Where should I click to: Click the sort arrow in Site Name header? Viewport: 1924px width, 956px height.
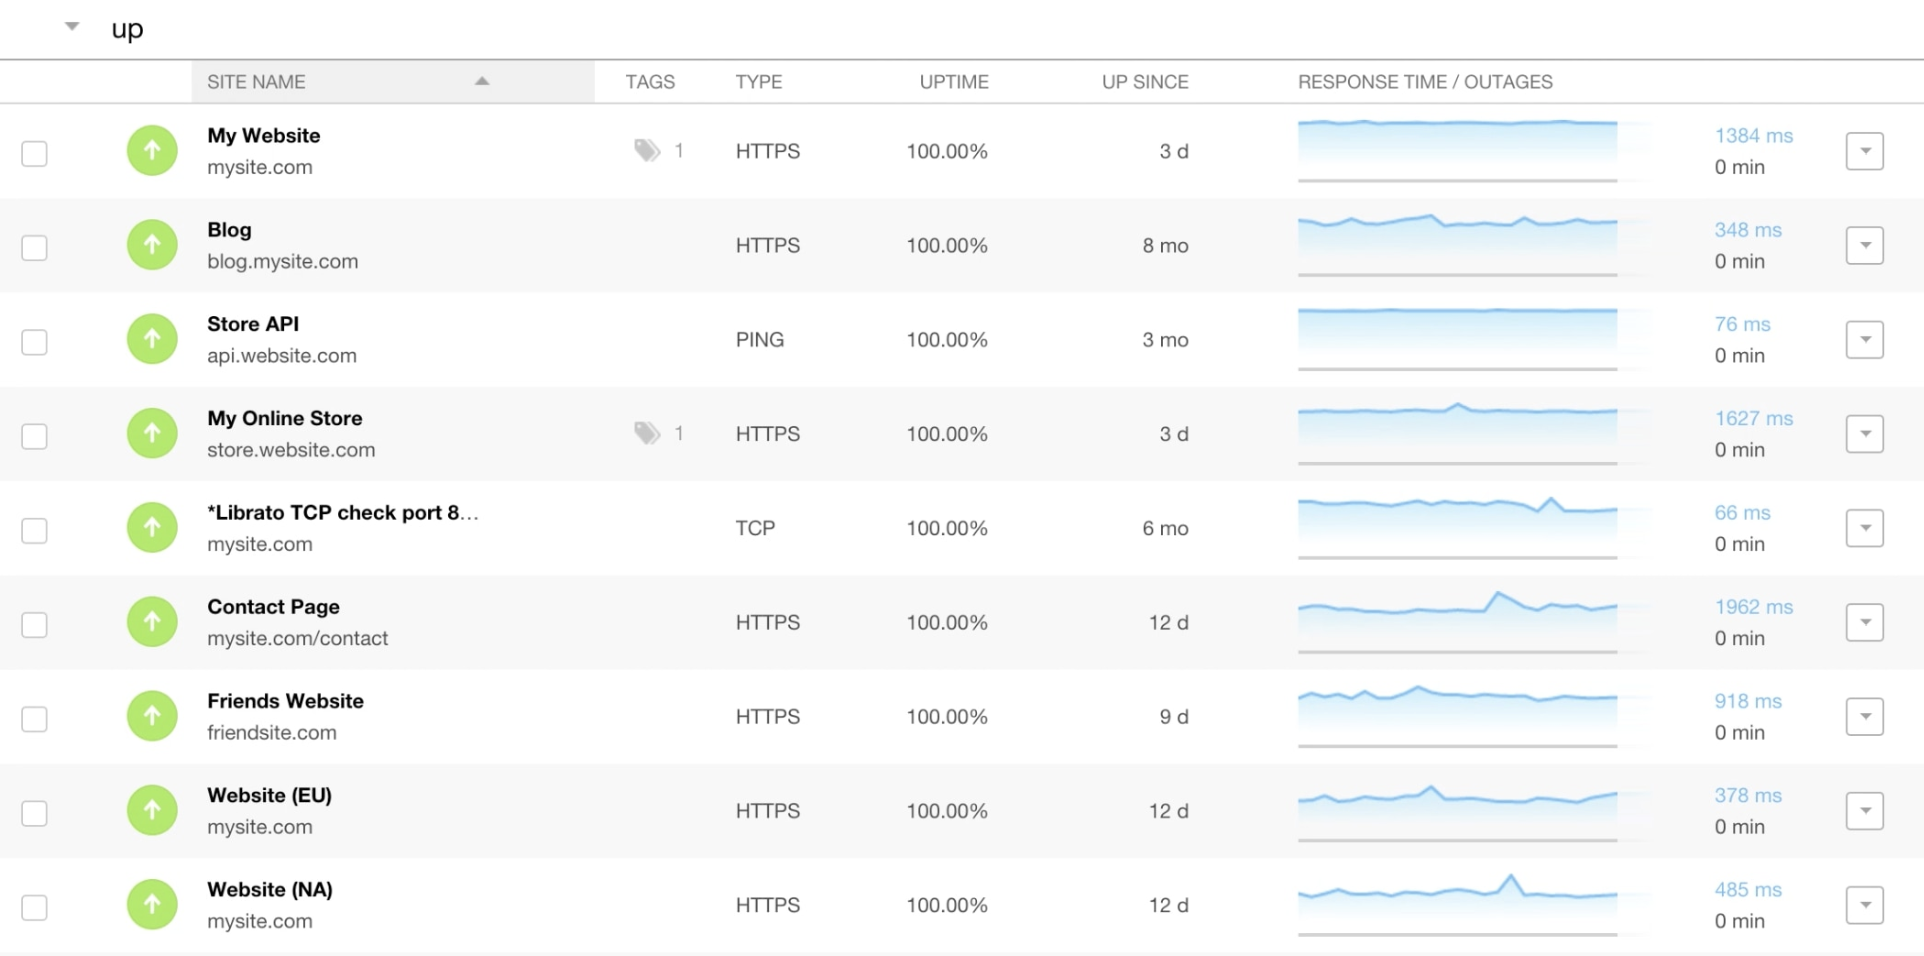coord(482,81)
